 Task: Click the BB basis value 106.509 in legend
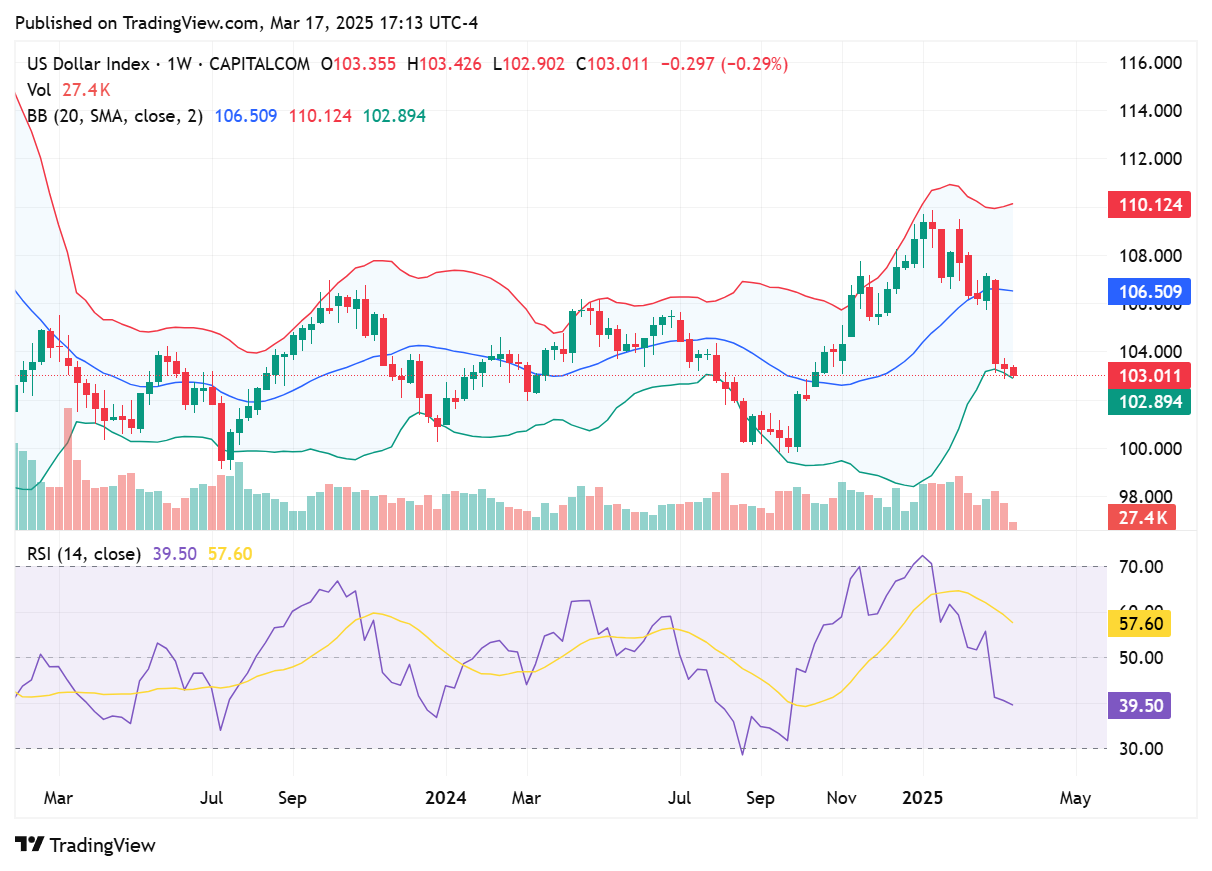[246, 116]
